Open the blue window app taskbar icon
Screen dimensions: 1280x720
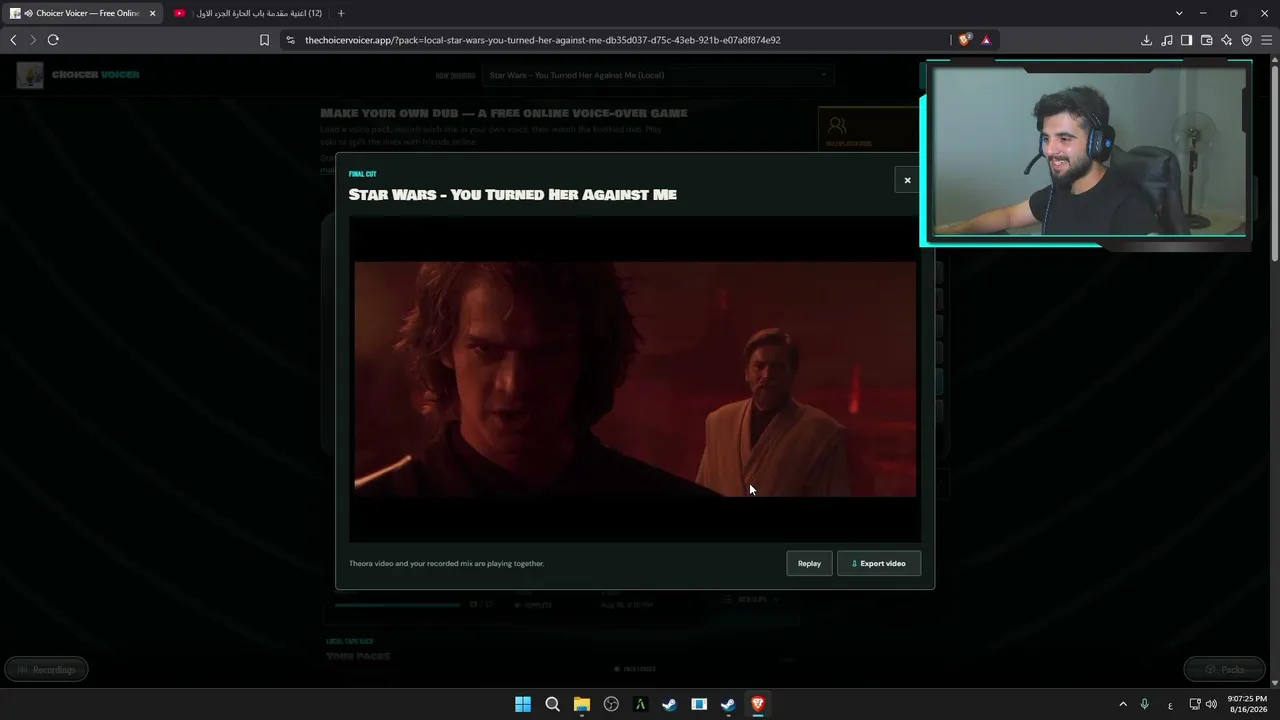(699, 704)
